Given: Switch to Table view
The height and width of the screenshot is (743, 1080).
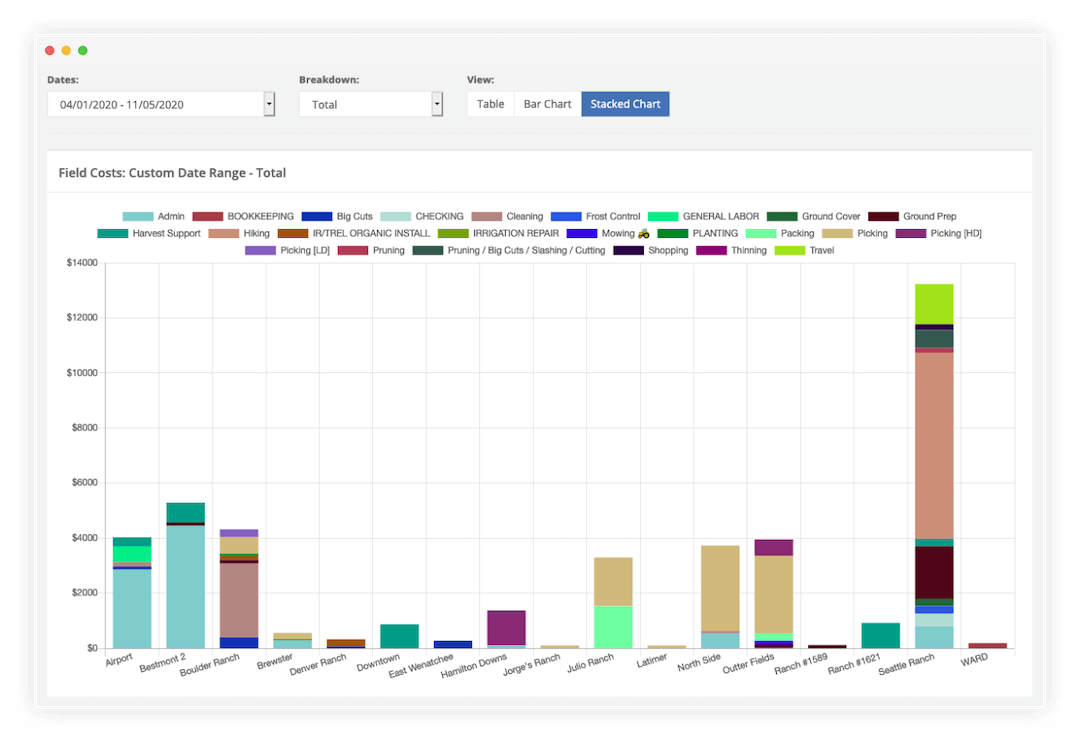Looking at the screenshot, I should [x=490, y=104].
